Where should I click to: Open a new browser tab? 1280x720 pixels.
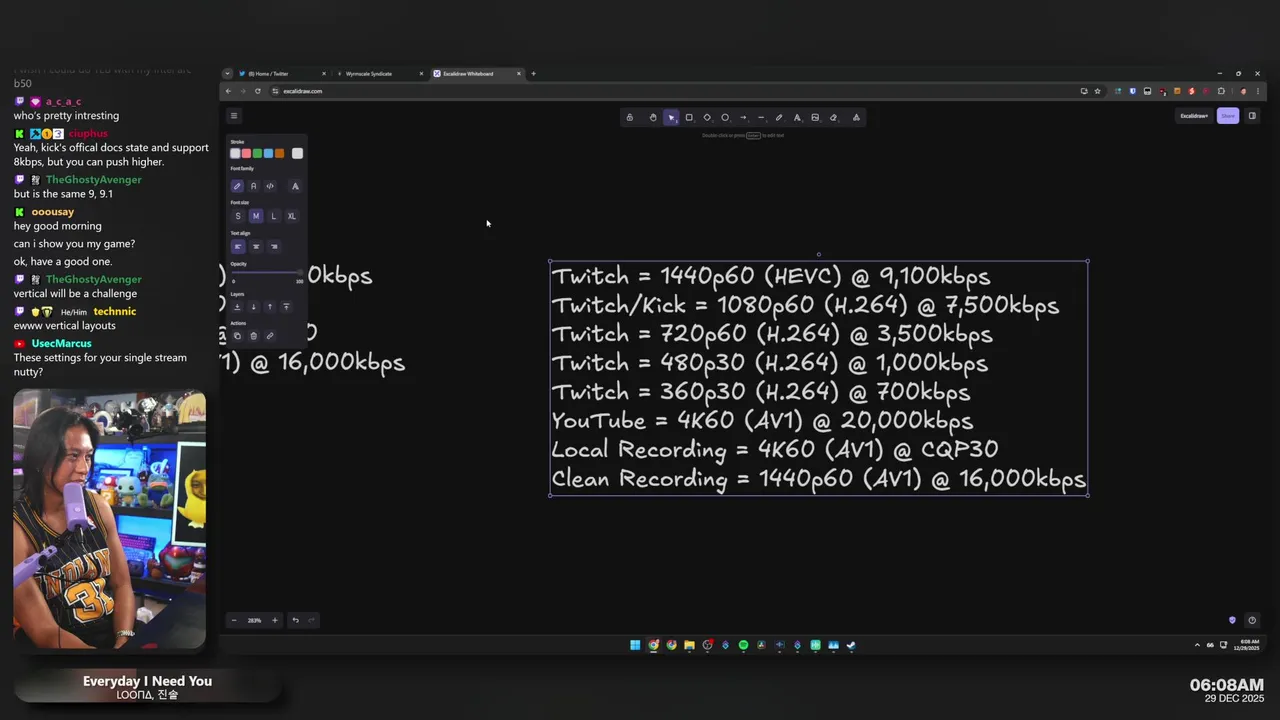pyautogui.click(x=533, y=73)
